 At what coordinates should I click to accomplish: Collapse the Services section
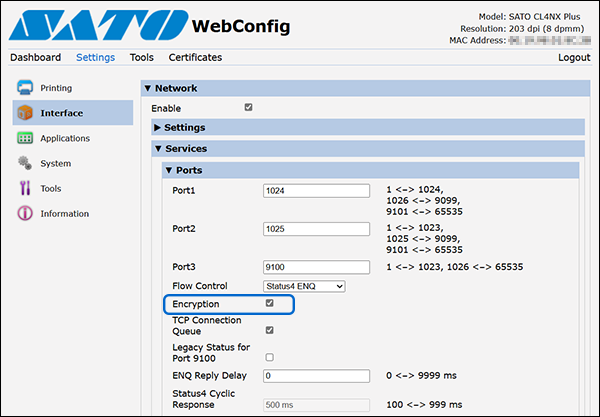click(185, 148)
